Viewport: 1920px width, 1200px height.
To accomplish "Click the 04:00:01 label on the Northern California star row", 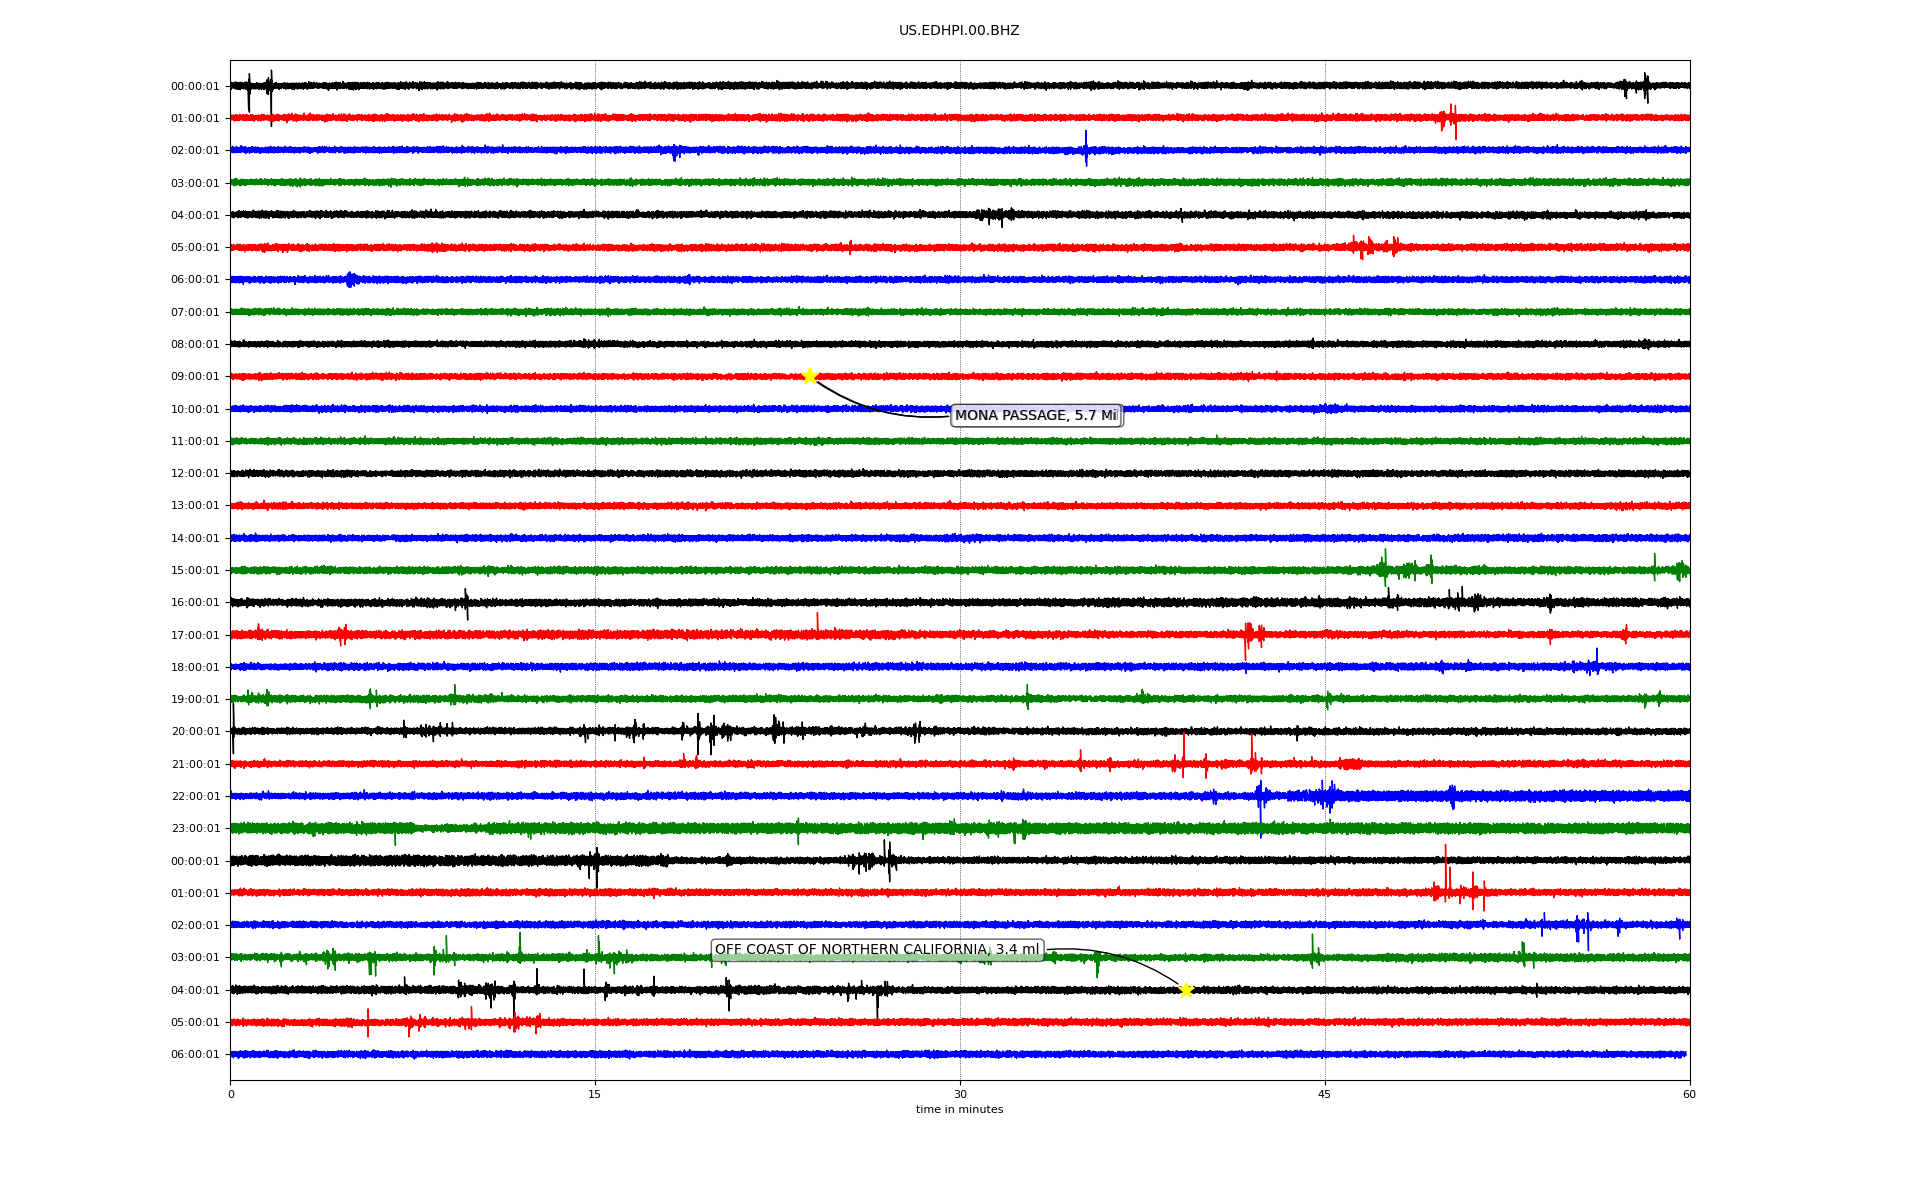I will tap(195, 991).
